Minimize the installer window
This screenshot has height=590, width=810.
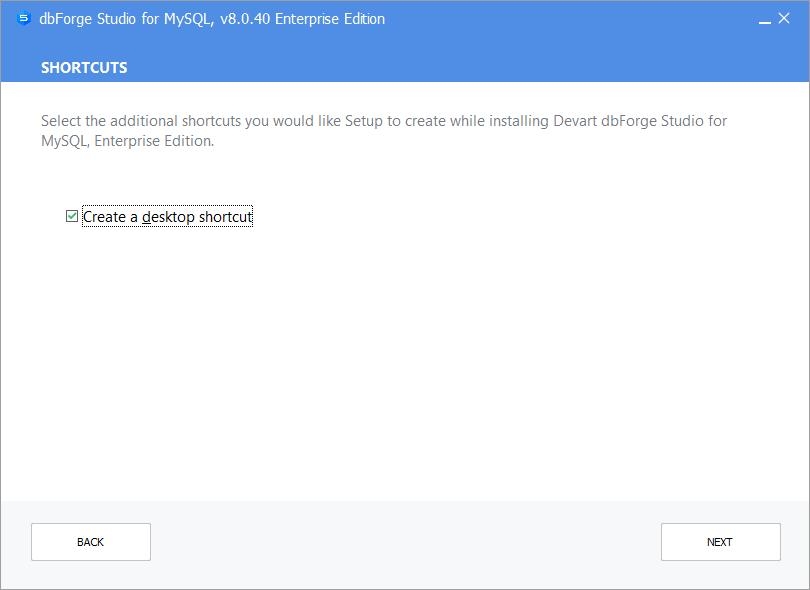[765, 20]
